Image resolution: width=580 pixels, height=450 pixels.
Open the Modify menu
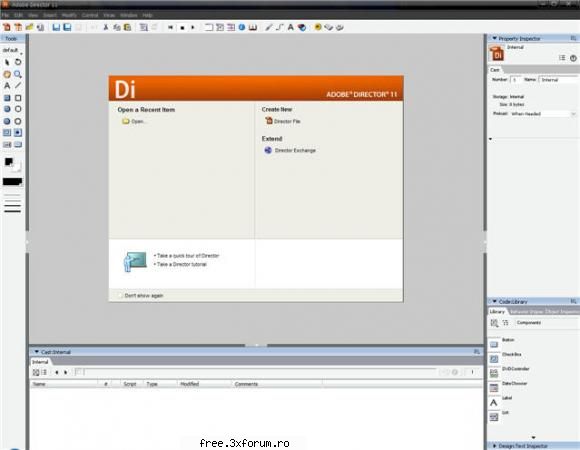click(x=69, y=15)
